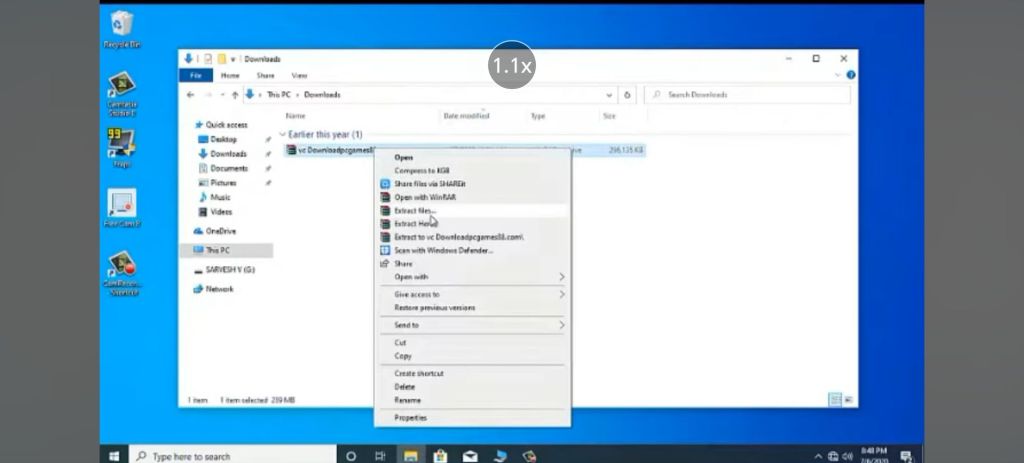
Task: Switch to details view layout button
Action: tap(834, 400)
